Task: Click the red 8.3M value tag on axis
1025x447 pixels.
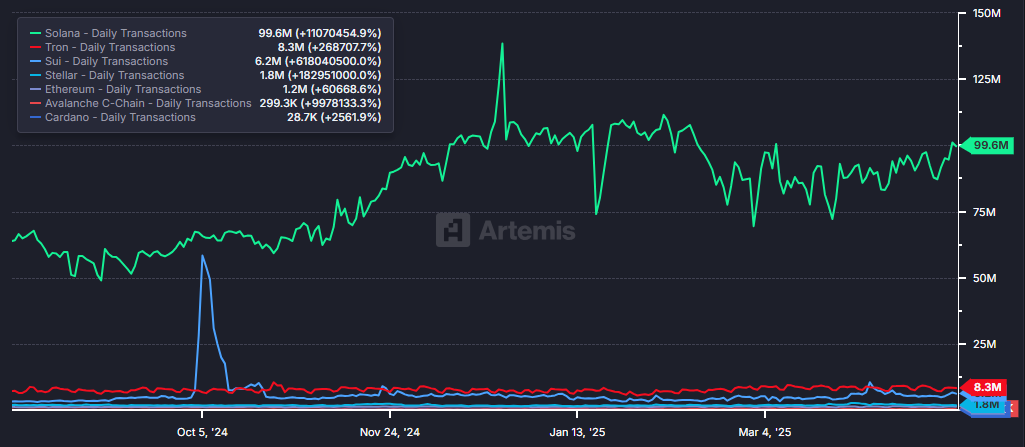Action: (986, 387)
